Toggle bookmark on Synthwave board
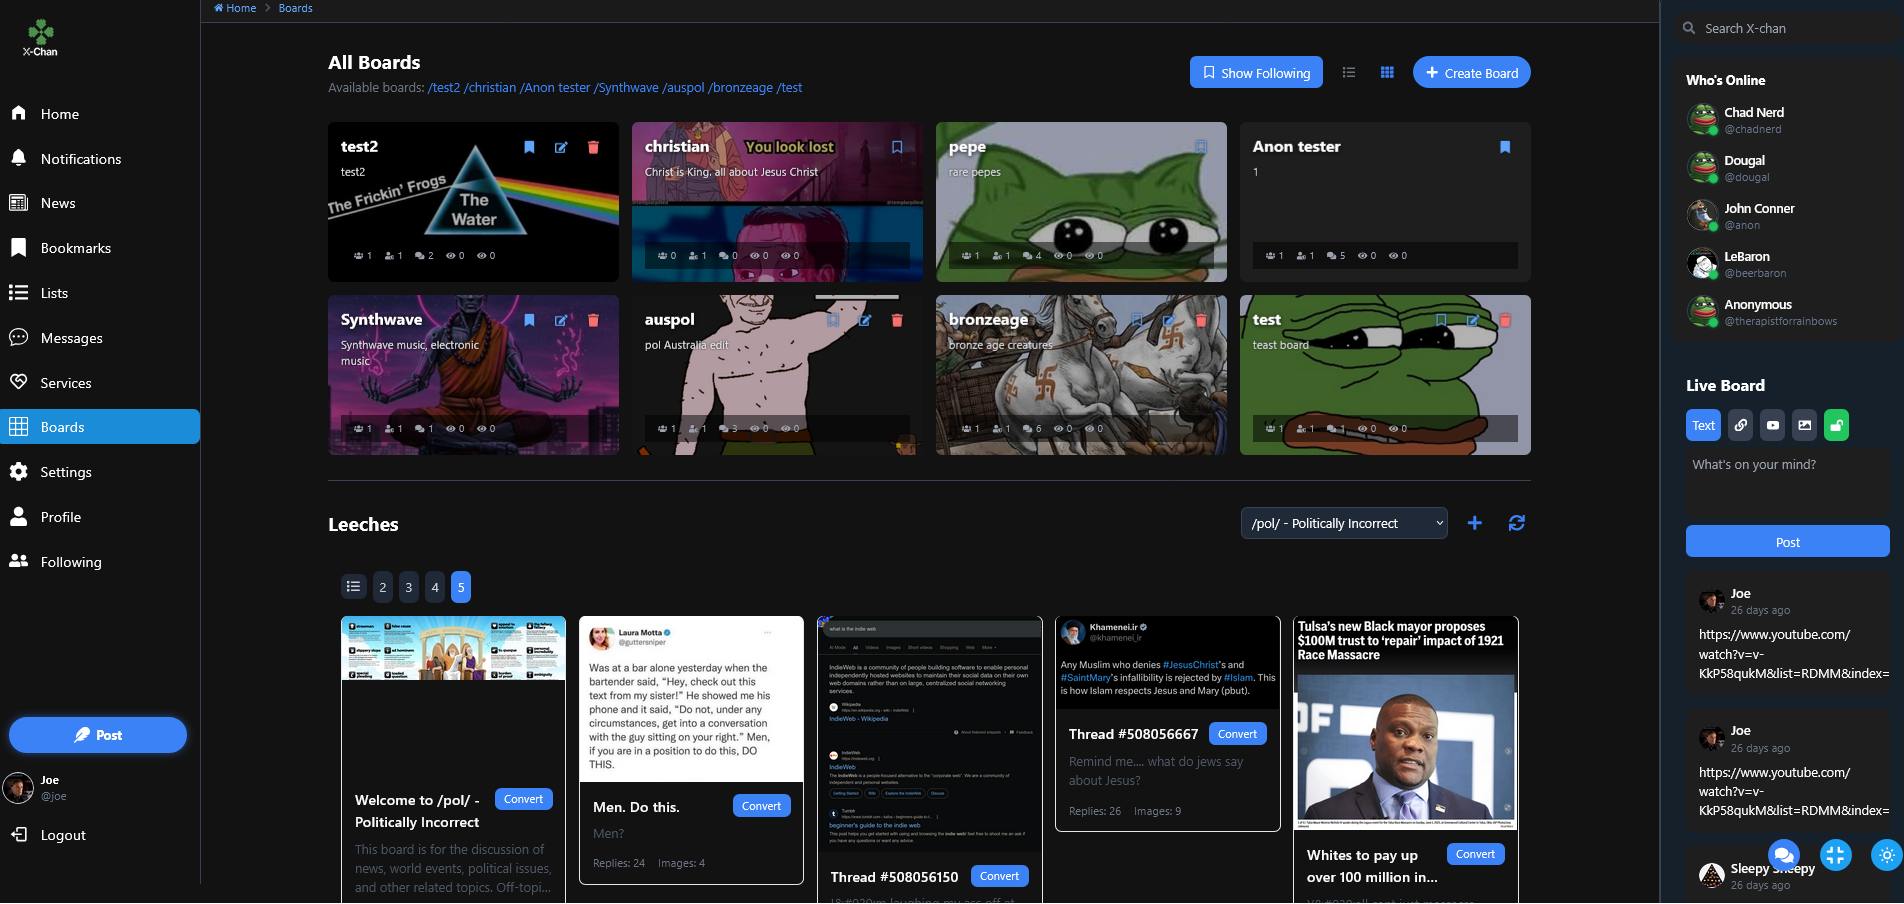Viewport: 1904px width, 904px height. tap(529, 320)
